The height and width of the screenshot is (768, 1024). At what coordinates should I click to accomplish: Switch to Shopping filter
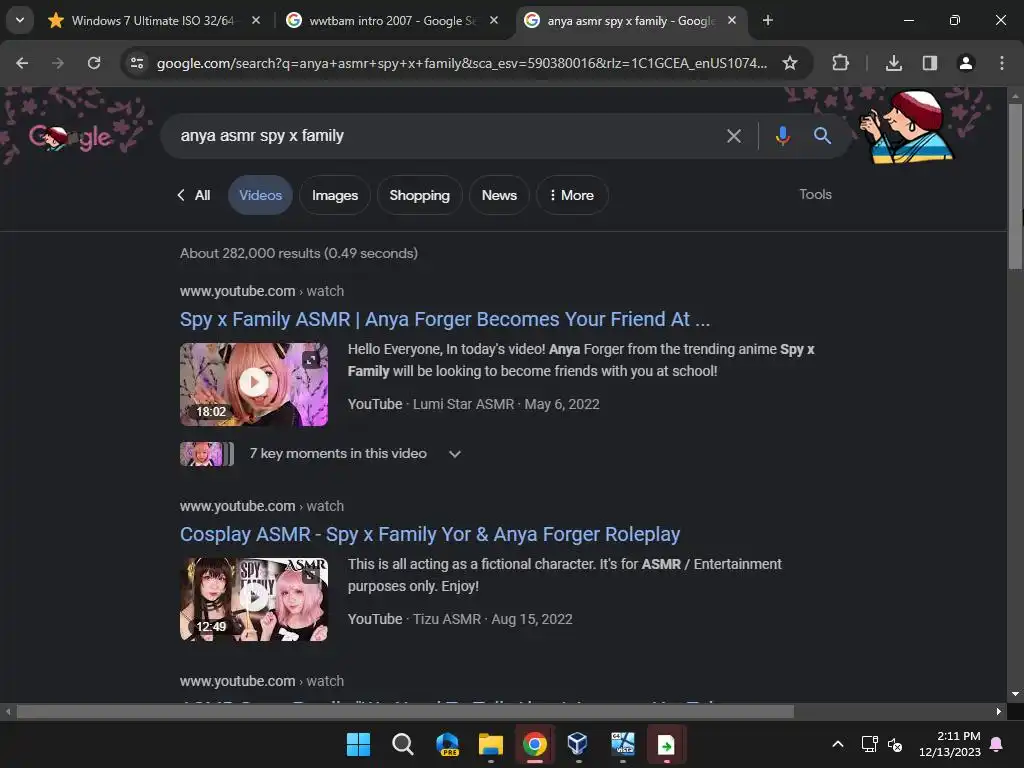(419, 195)
